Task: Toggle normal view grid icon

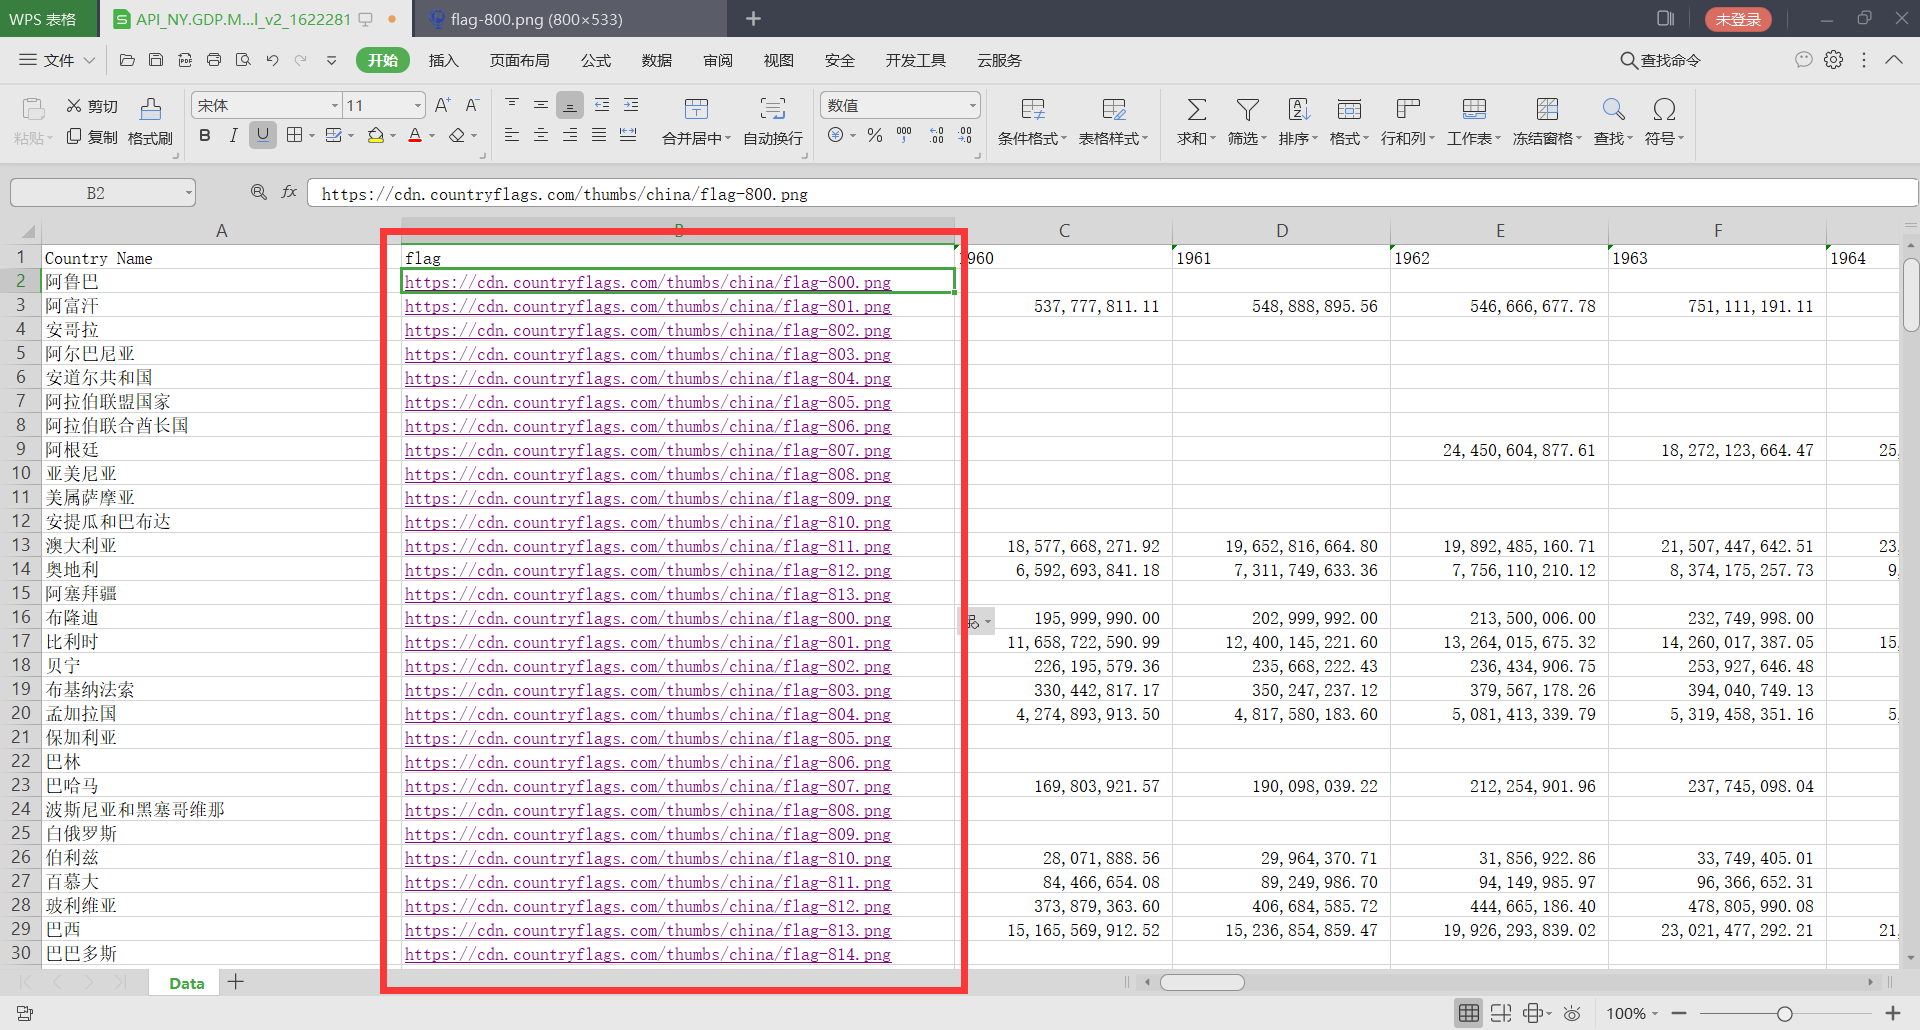Action: click(1469, 1014)
